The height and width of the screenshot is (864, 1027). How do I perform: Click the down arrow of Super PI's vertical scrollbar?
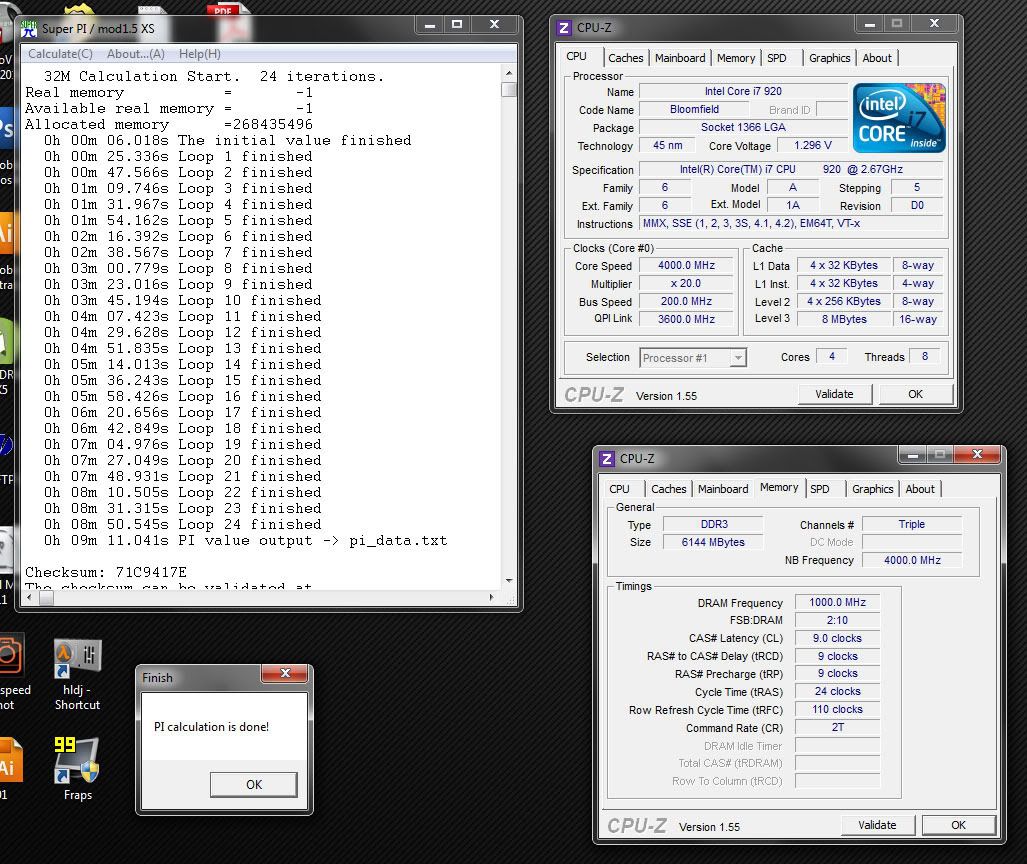tap(509, 581)
